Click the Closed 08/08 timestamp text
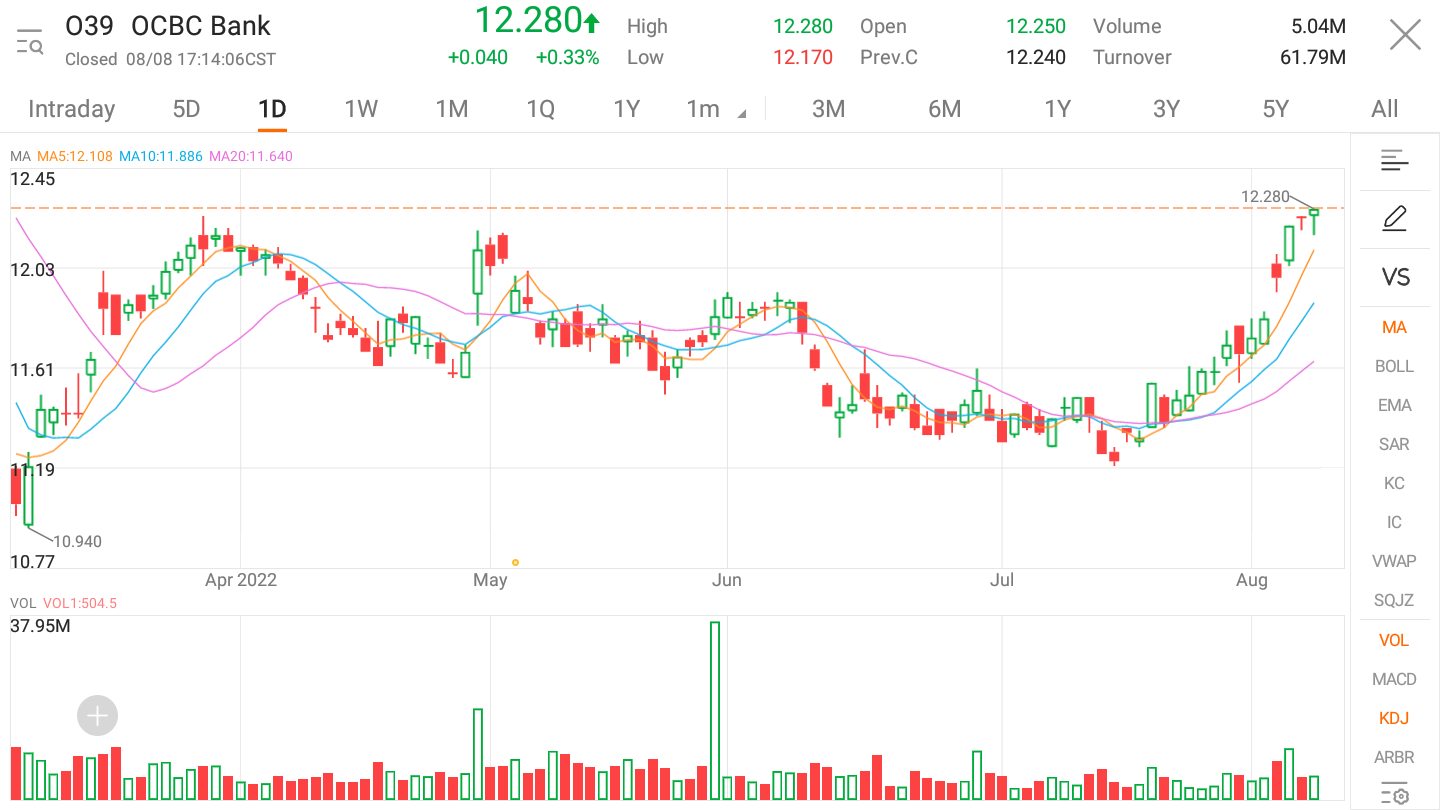The image size is (1440, 810). [170, 59]
